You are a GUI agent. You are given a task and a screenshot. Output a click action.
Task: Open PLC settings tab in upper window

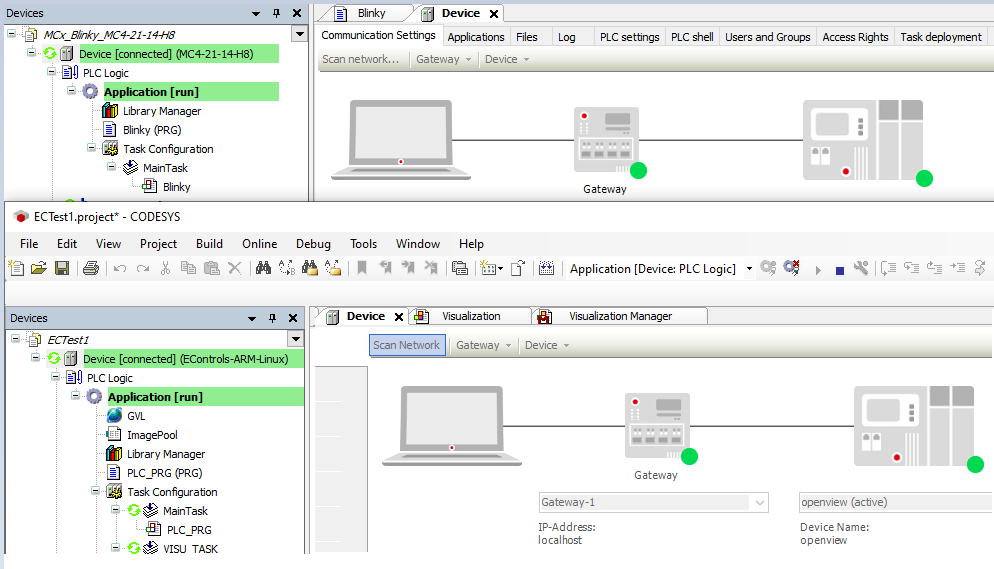click(x=629, y=37)
